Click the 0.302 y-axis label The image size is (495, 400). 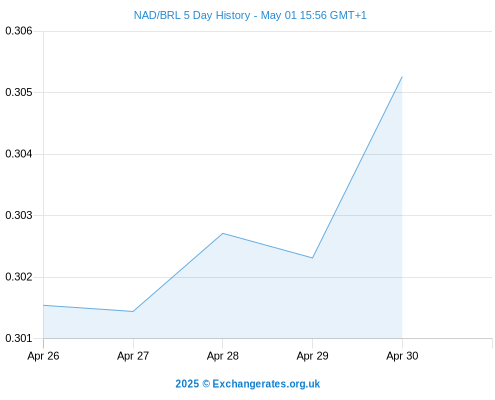point(19,277)
